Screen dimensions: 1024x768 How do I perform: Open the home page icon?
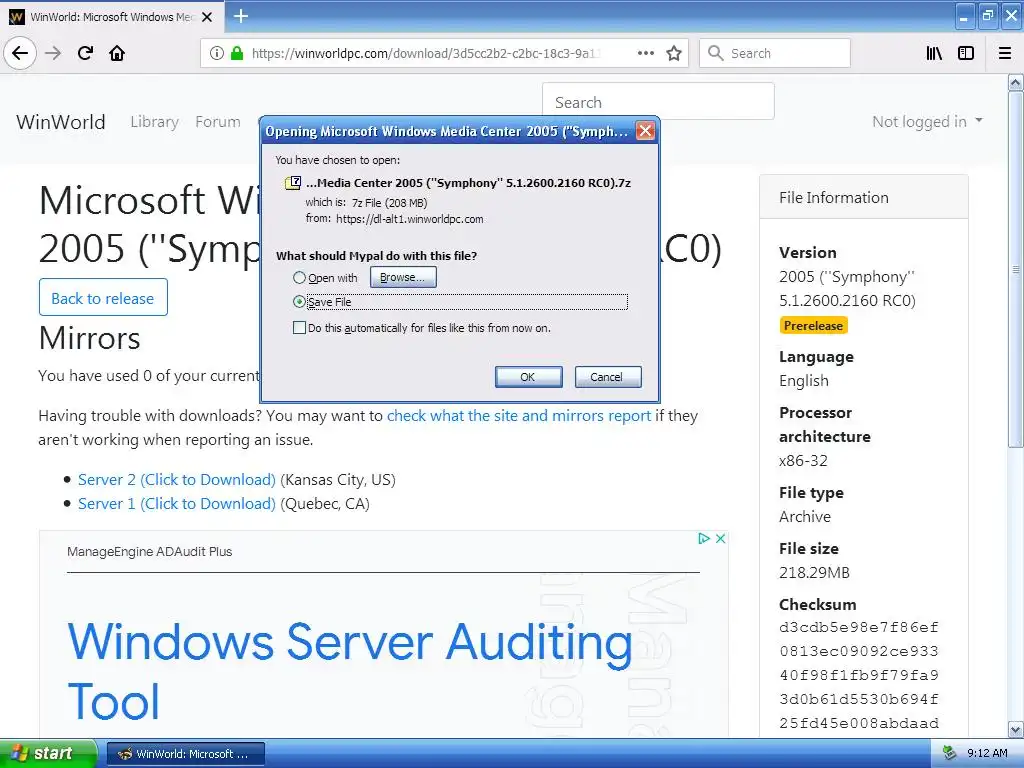[x=117, y=54]
